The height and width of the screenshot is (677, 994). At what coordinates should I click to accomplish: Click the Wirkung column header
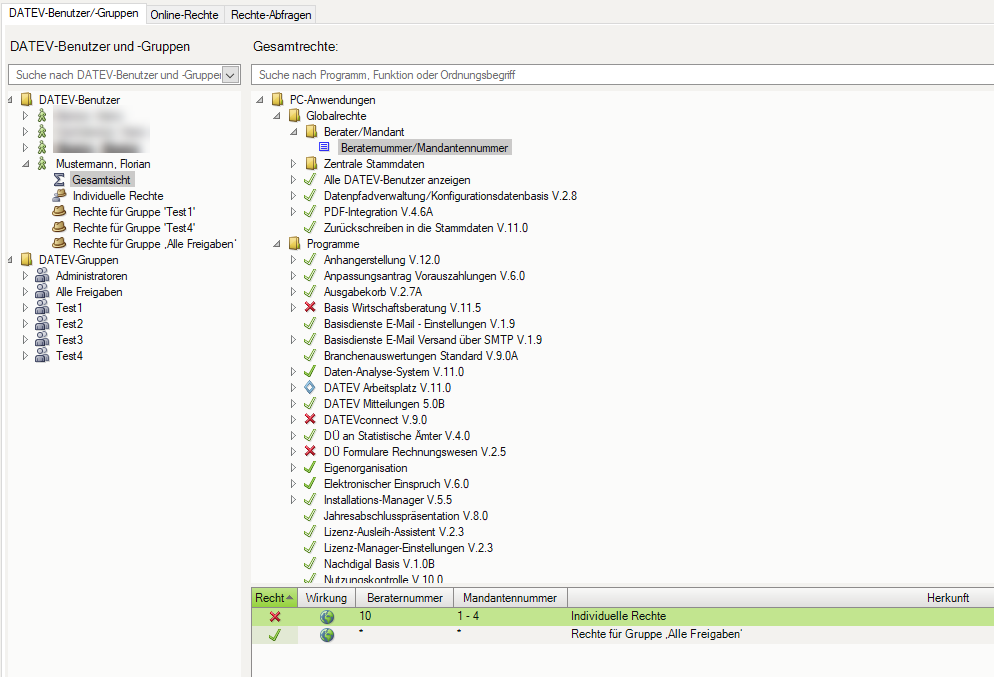point(326,598)
